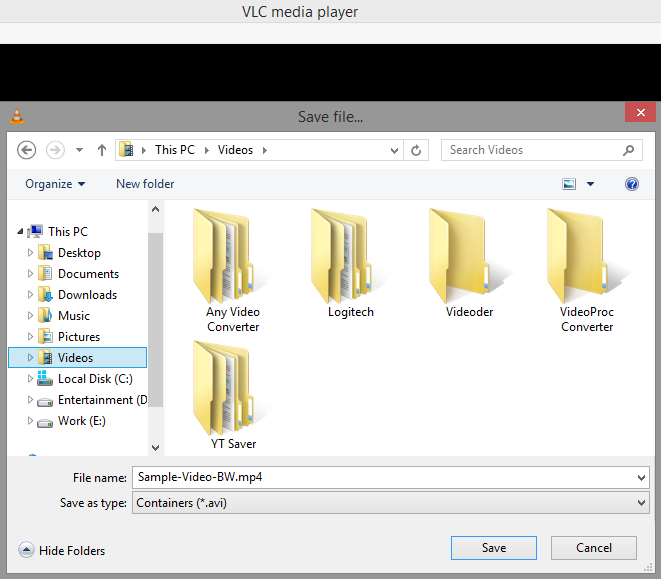The image size is (661, 579).
Task: Expand the Save as type dropdown
Action: (x=641, y=503)
